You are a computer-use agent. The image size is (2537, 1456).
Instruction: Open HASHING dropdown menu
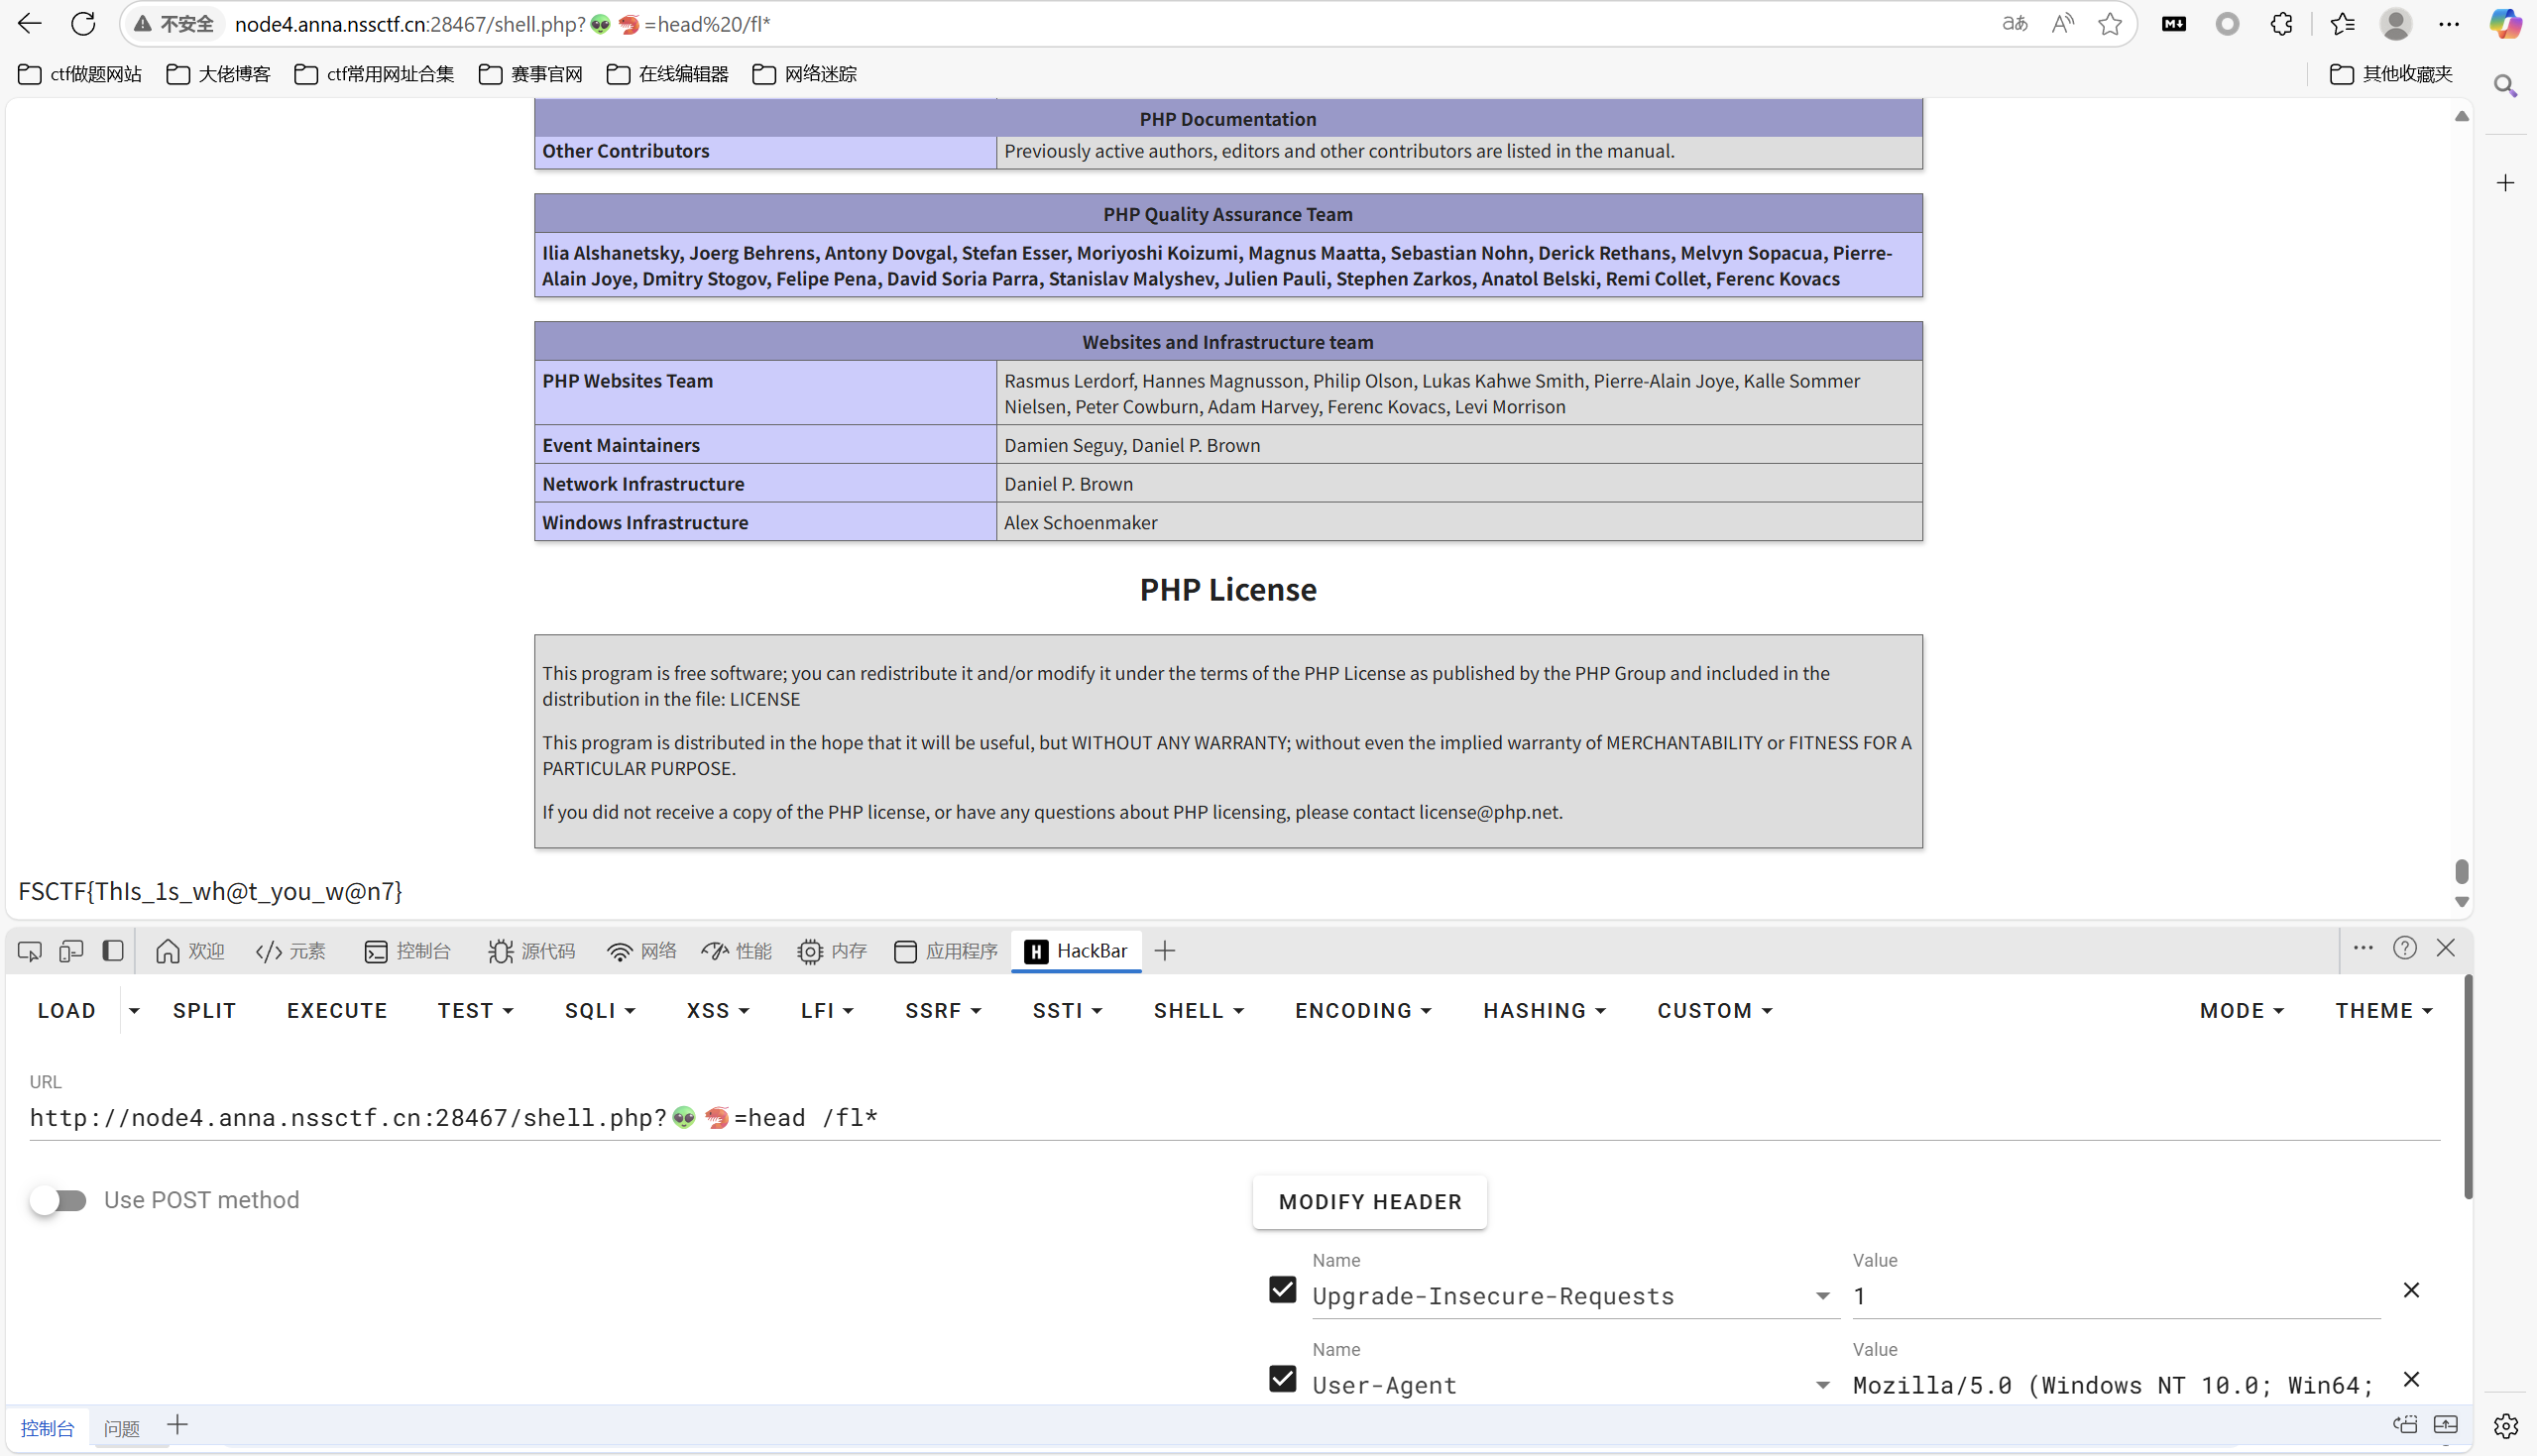pos(1544,1011)
